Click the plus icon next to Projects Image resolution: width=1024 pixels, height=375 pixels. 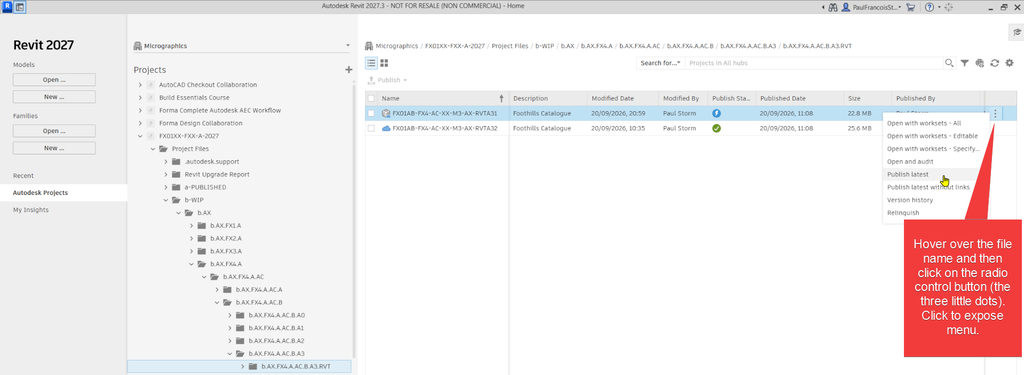click(348, 69)
